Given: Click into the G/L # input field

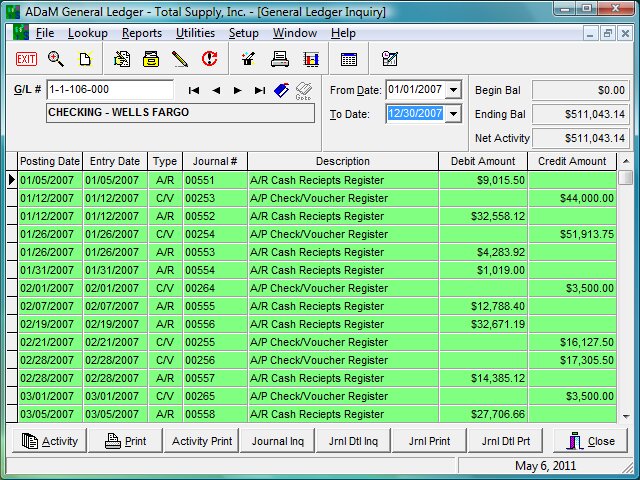Looking at the screenshot, I should [x=109, y=90].
